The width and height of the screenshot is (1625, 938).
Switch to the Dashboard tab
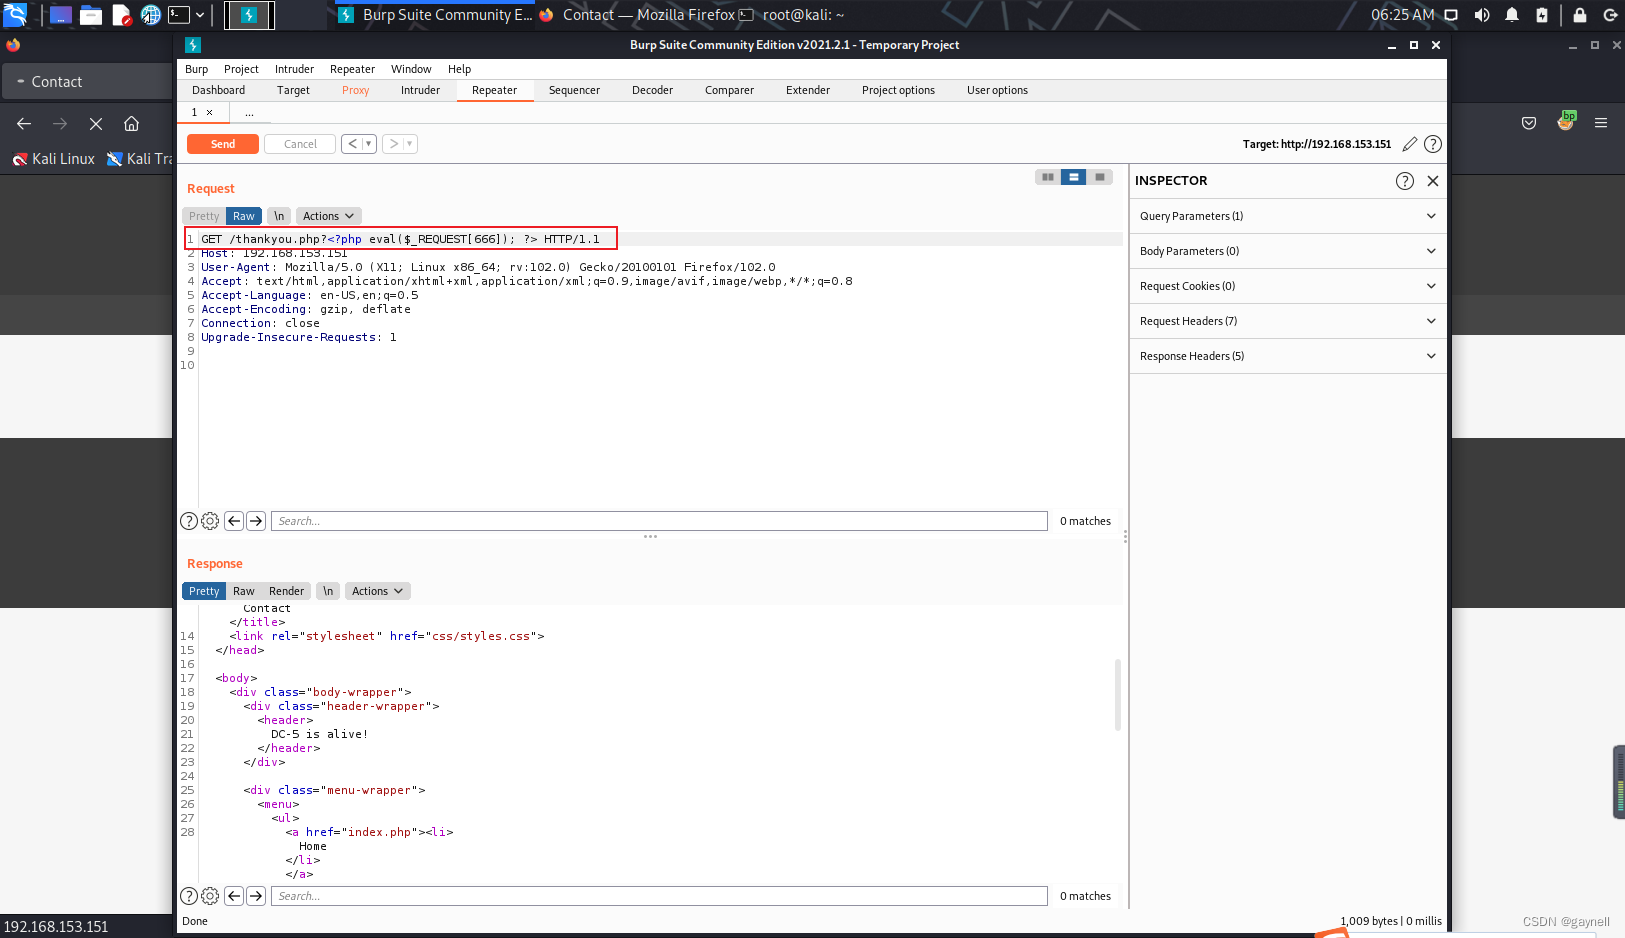pyautogui.click(x=218, y=90)
